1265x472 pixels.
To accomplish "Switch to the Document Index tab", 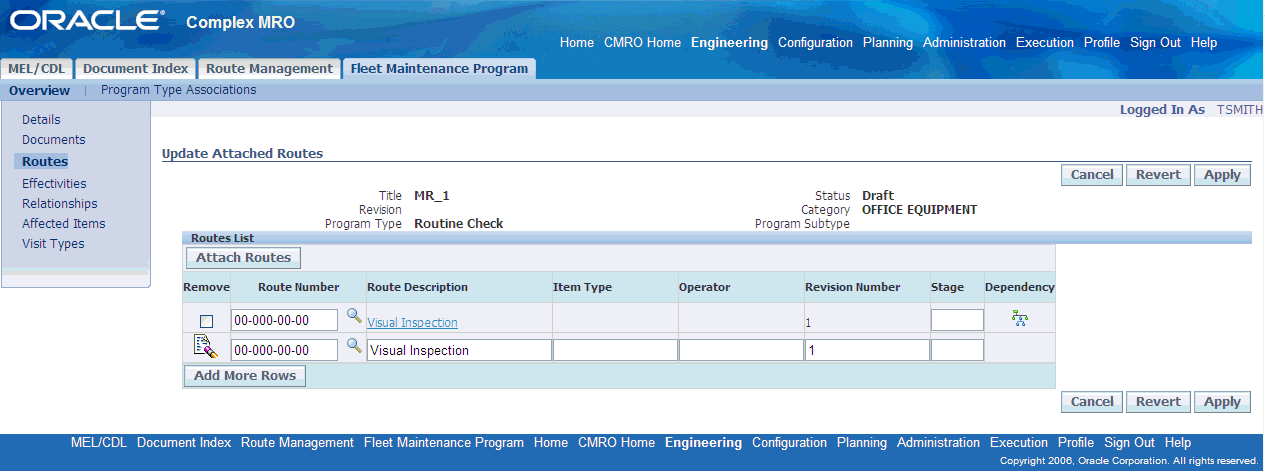I will tap(135, 68).
